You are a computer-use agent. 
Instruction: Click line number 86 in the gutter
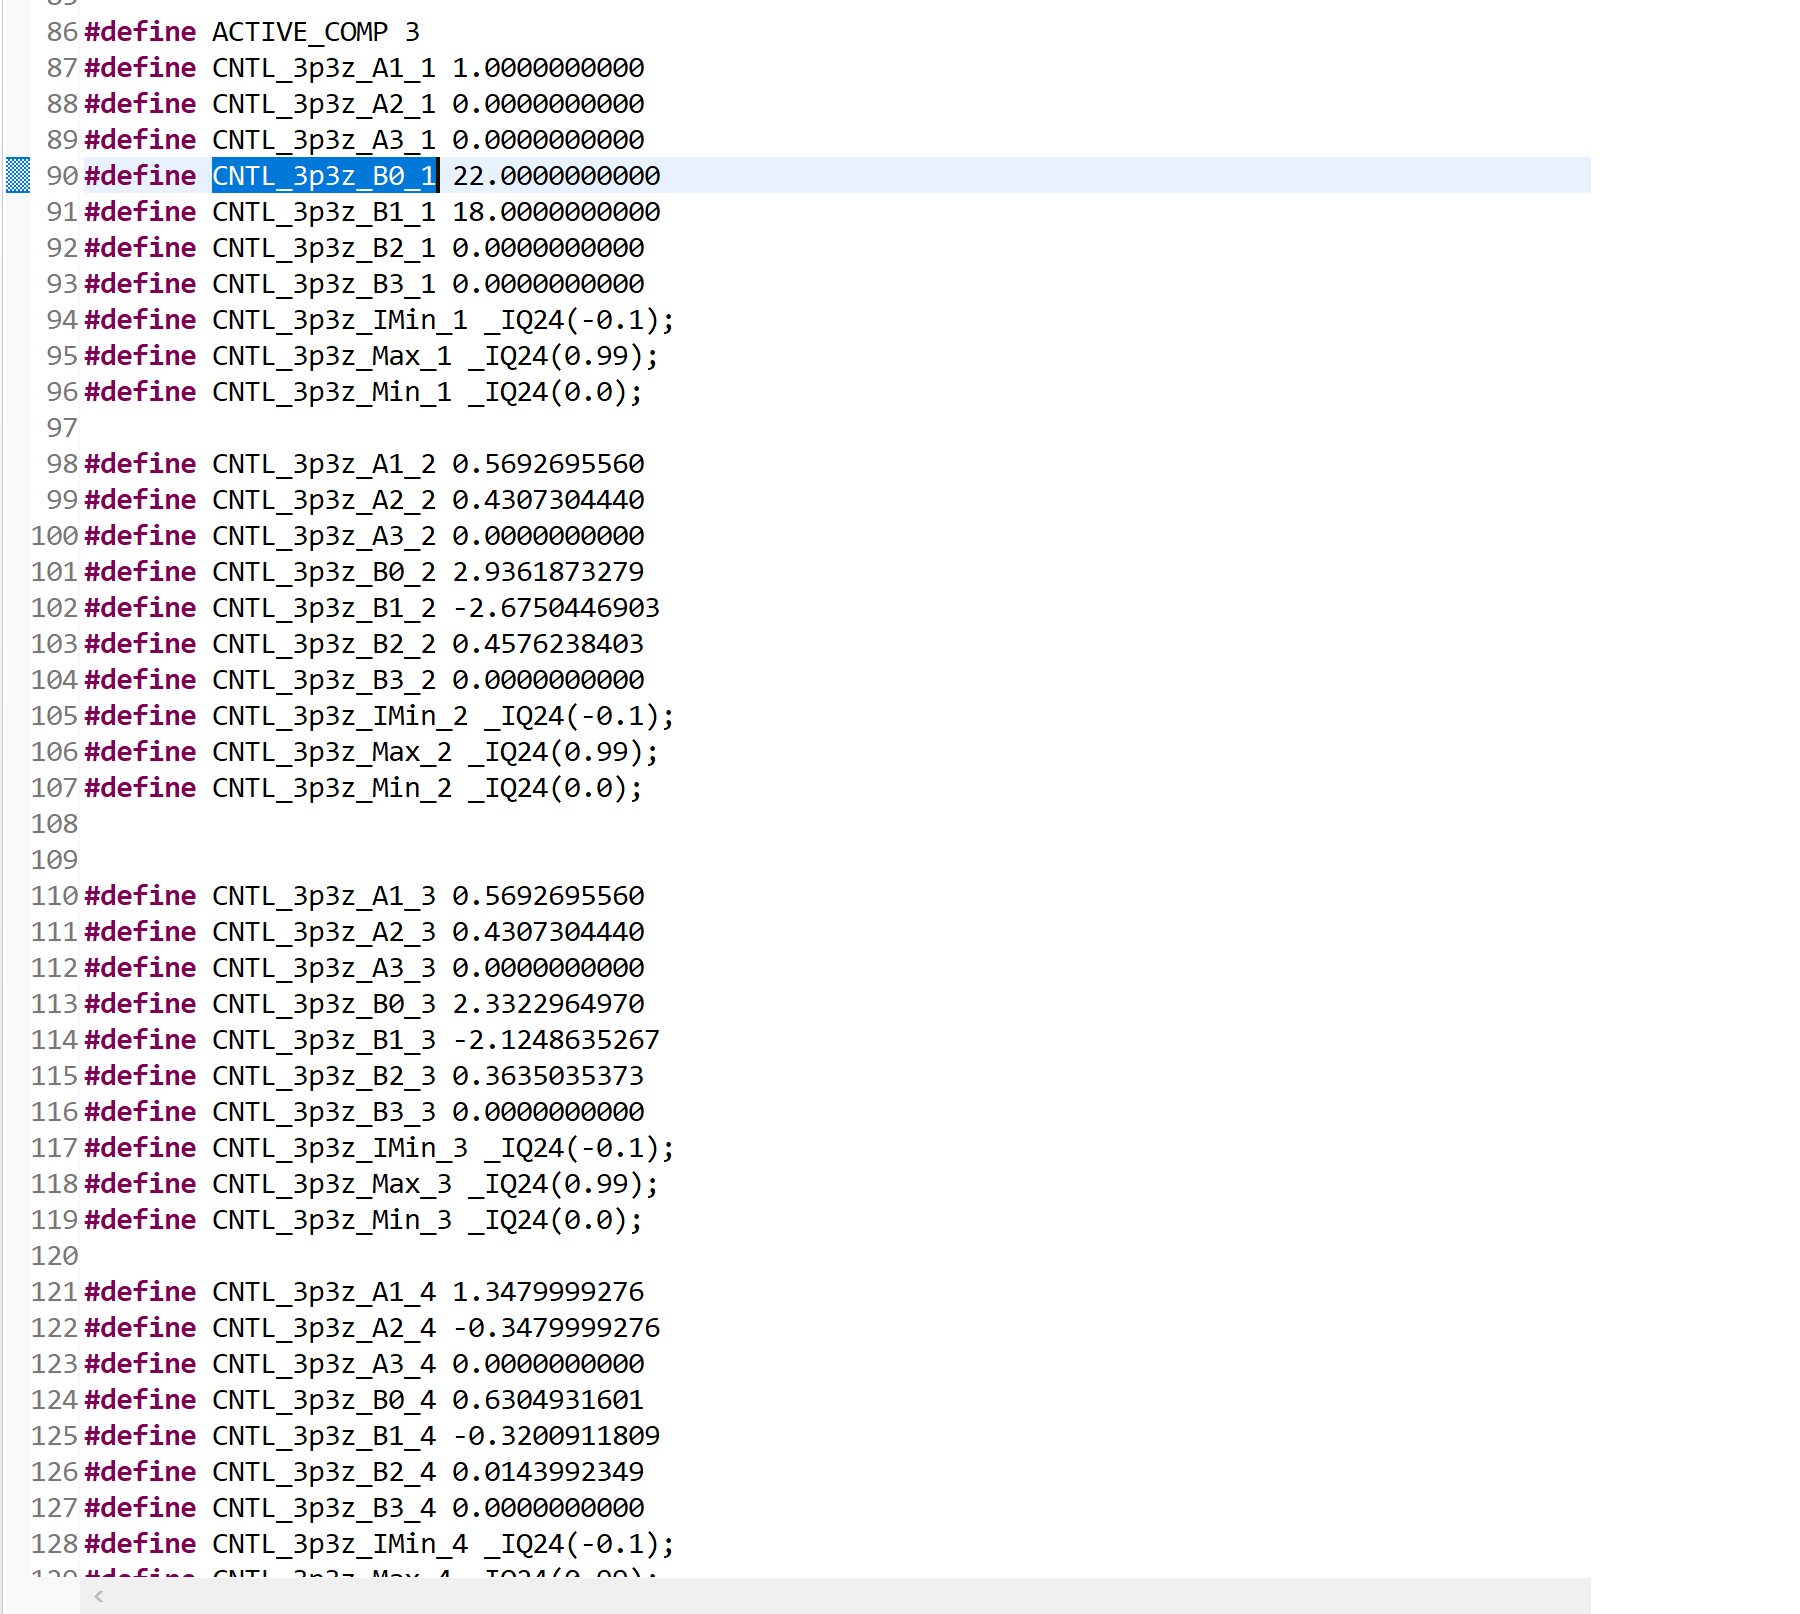point(62,32)
